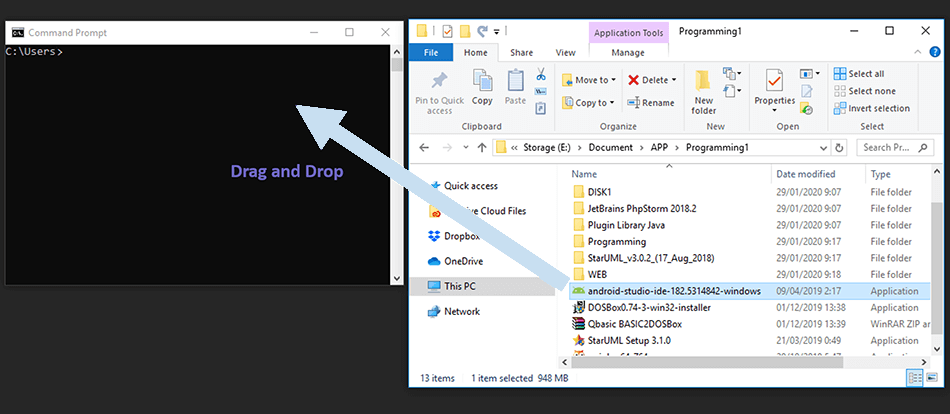The image size is (950, 414).
Task: Click the New folder icon in Quick Access Toolbar
Action: [465, 32]
